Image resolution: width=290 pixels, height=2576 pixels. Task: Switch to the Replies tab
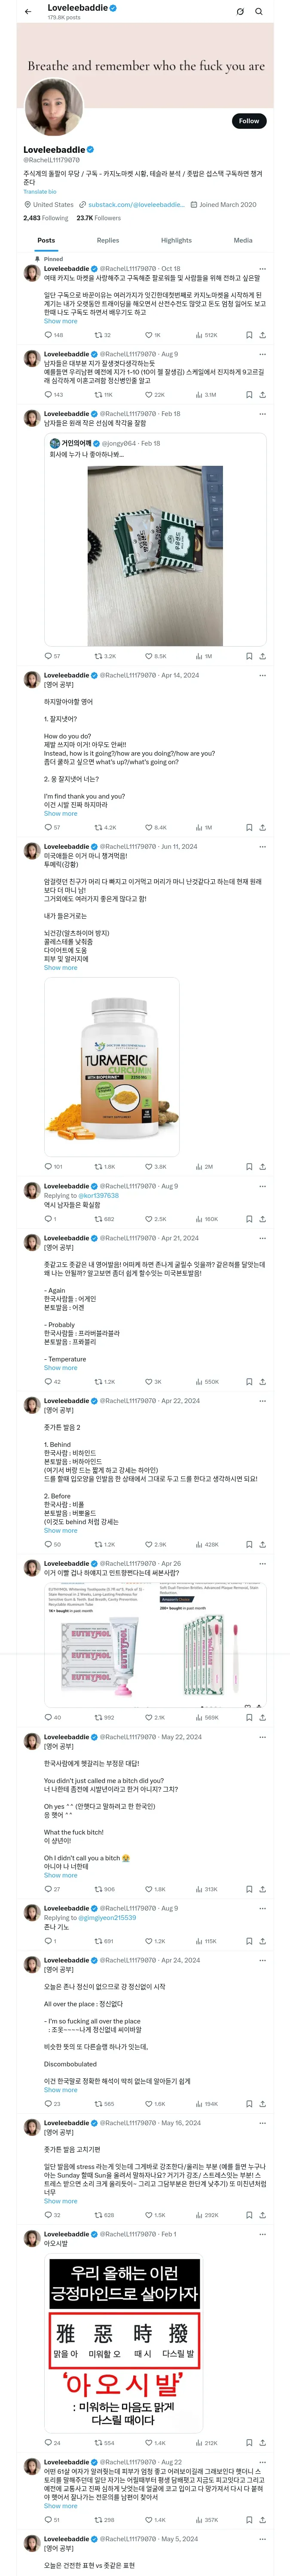pos(108,240)
